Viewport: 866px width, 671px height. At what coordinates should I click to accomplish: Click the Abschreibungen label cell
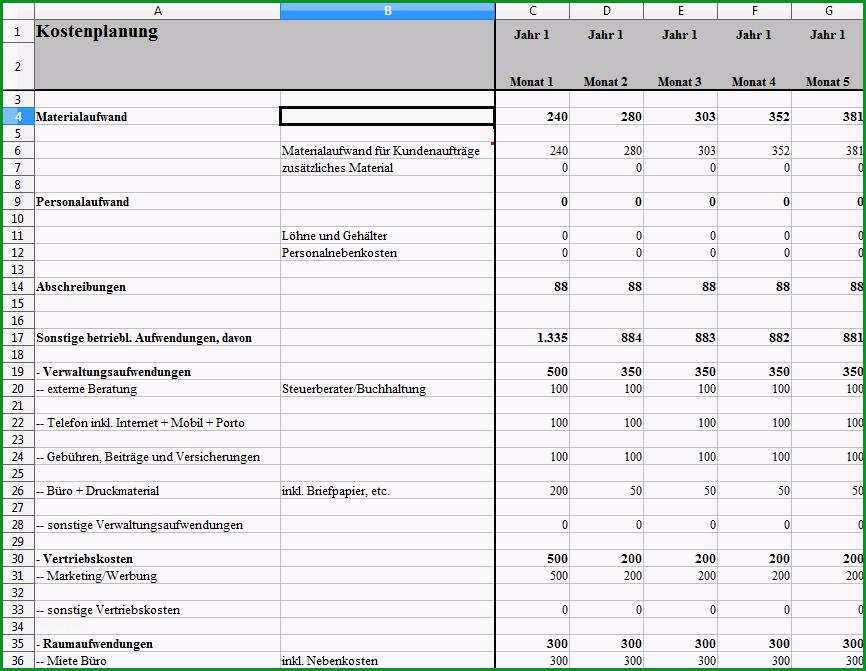(157, 287)
